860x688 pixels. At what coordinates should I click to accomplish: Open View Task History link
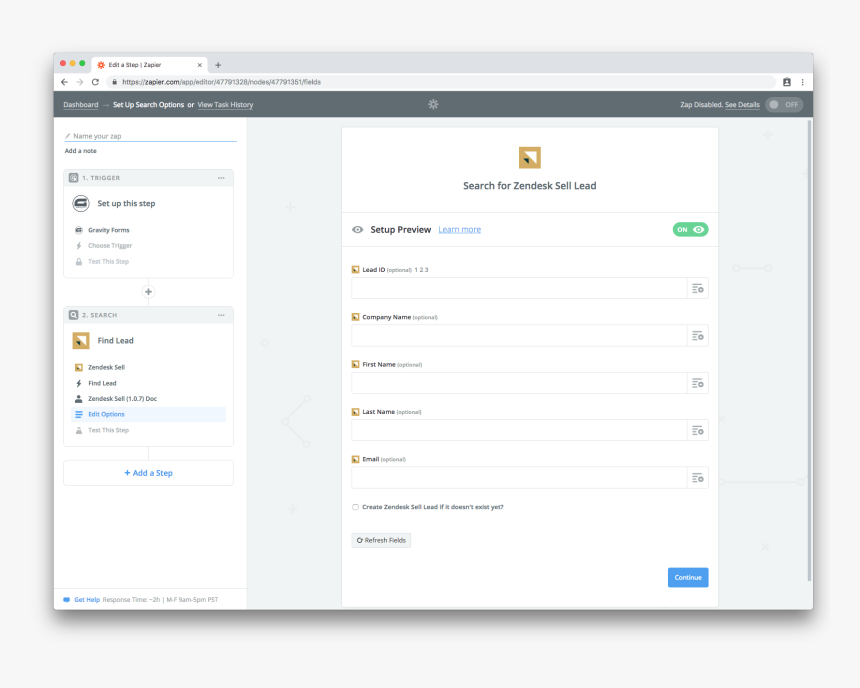pyautogui.click(x=225, y=104)
